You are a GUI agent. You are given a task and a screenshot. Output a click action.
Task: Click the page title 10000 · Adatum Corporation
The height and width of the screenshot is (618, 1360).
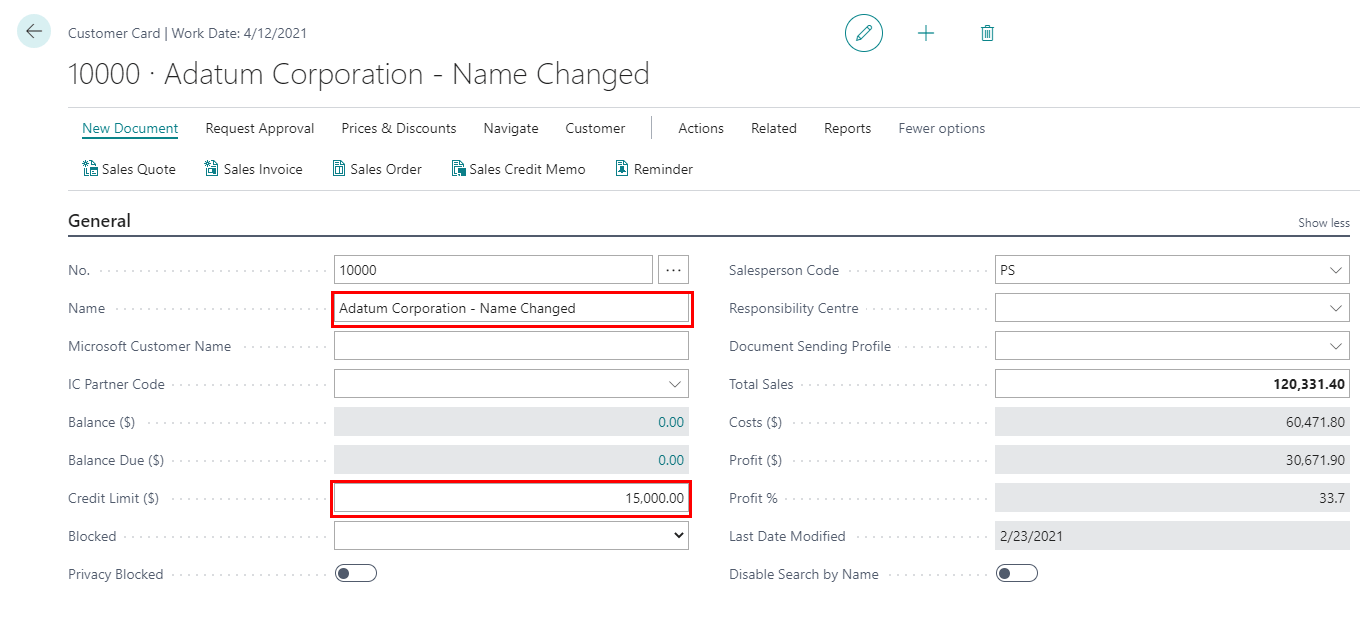pyautogui.click(x=359, y=74)
